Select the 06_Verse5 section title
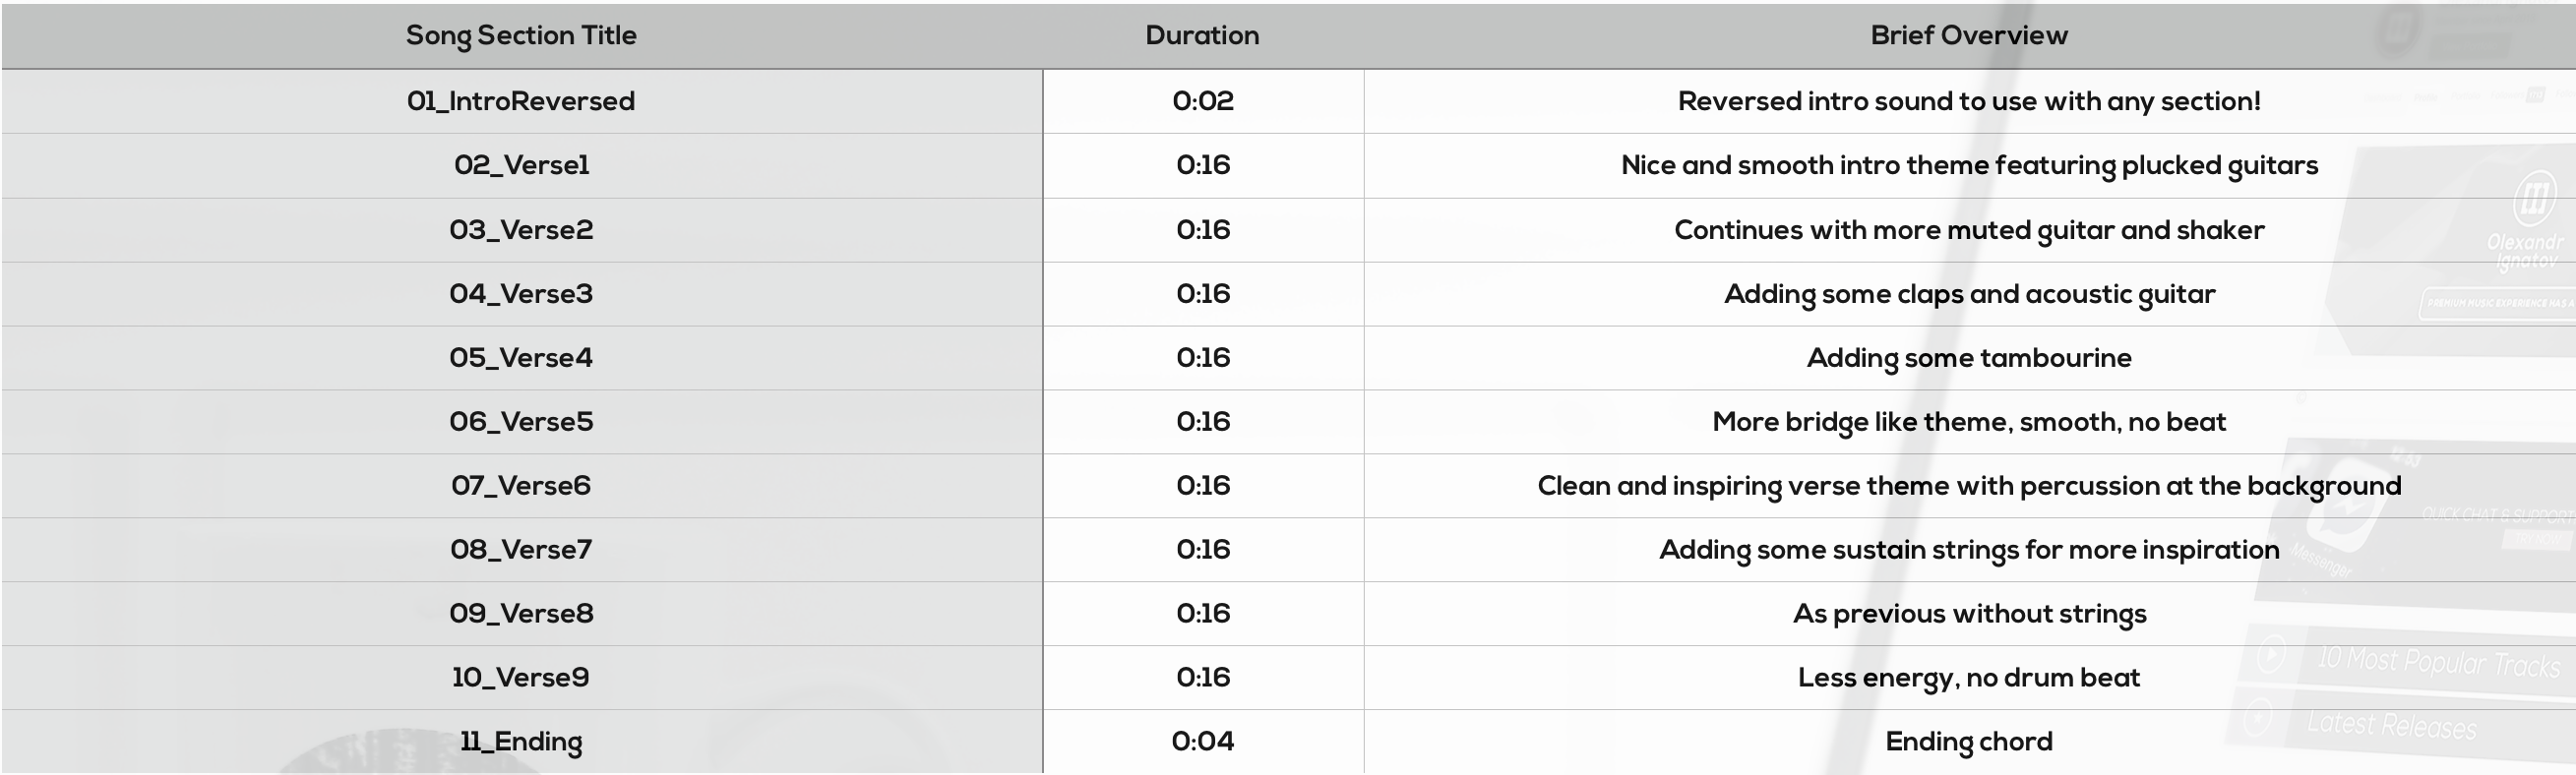Viewport: 2576px width, 775px height. (521, 421)
